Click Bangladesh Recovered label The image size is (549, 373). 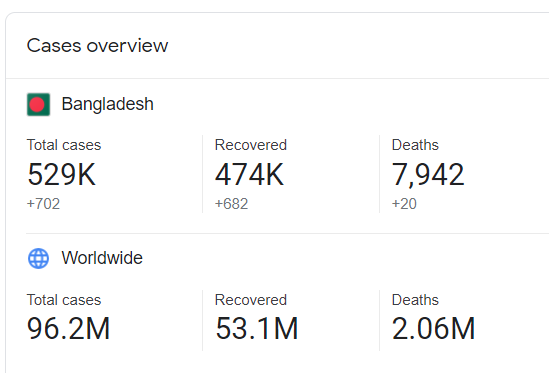click(x=251, y=145)
